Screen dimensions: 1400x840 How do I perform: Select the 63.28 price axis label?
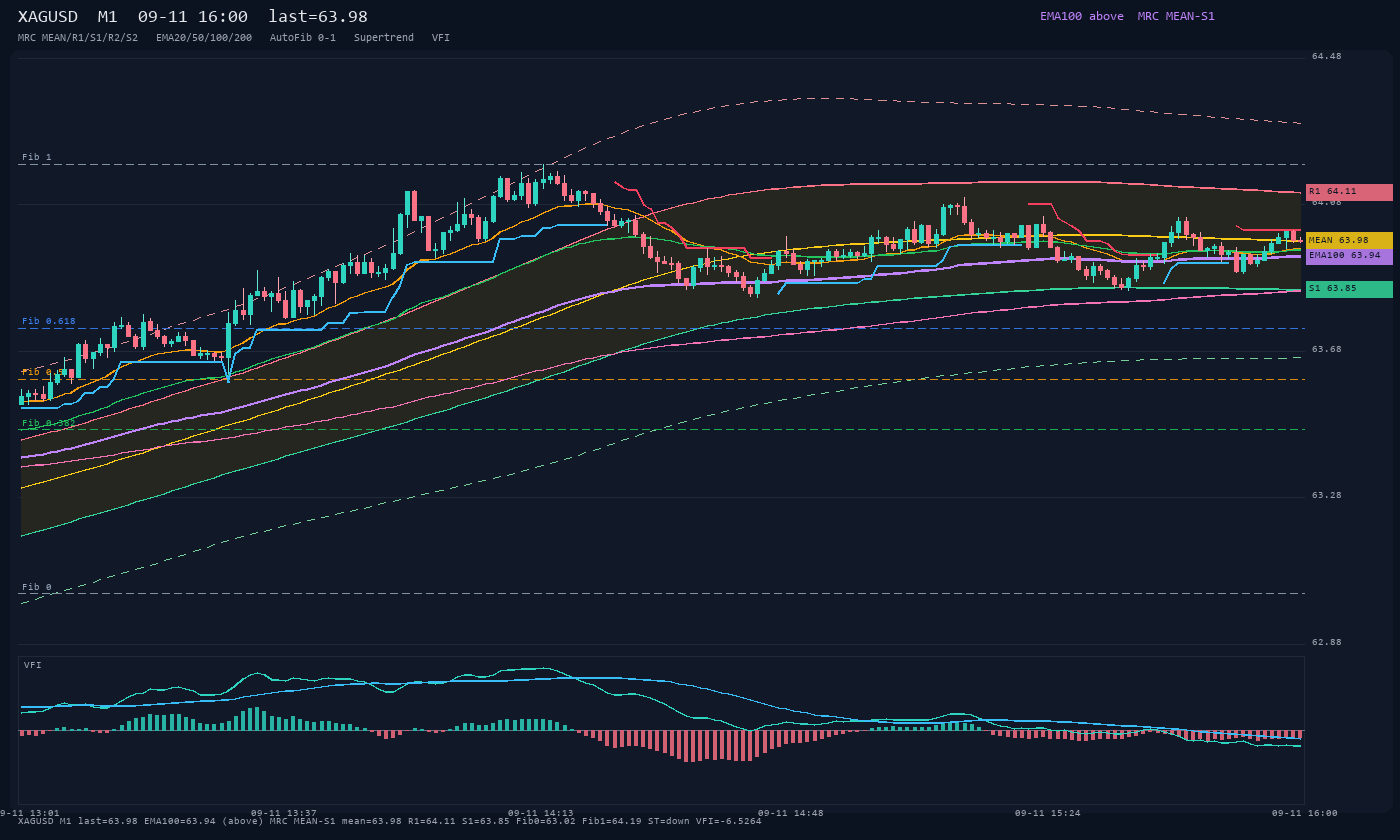coord(1327,496)
